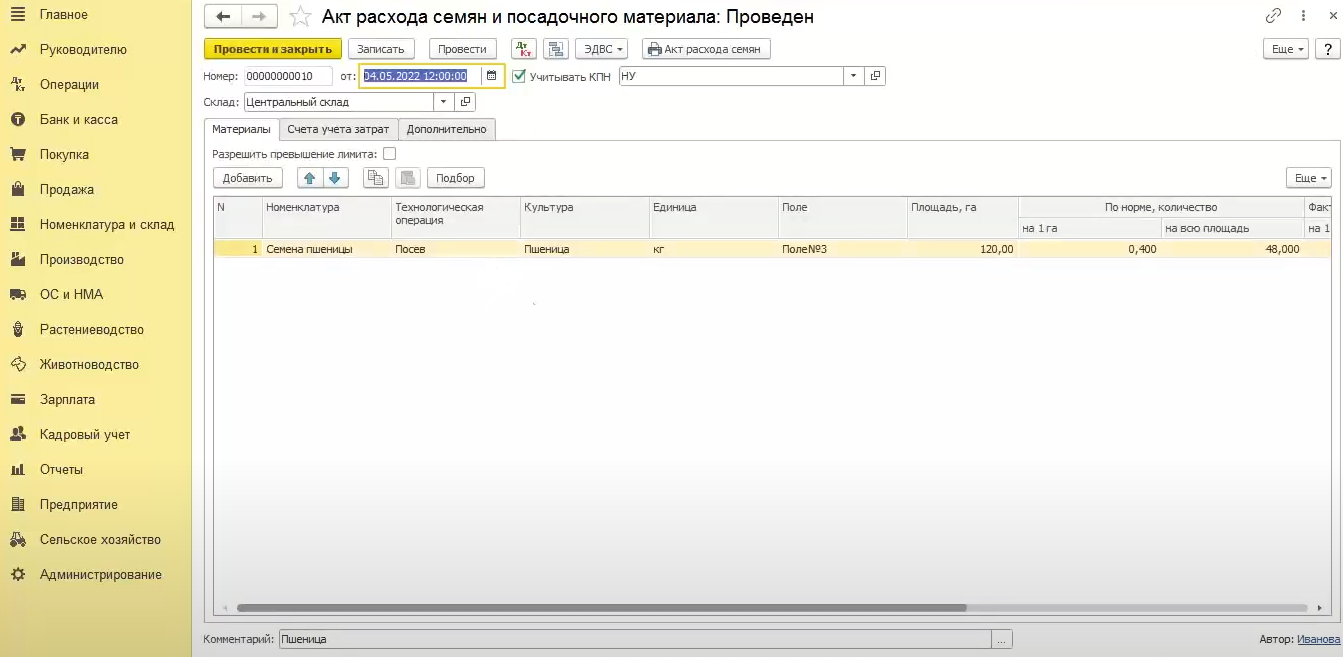The height and width of the screenshot is (657, 1343).
Task: Copy document link chain icon
Action: (1273, 16)
